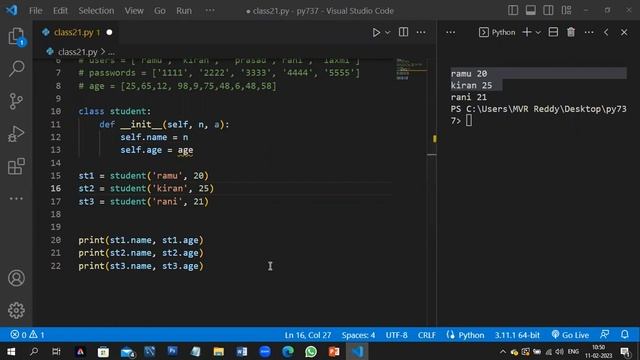Open Microsoft Word from taskbar
Image resolution: width=640 pixels, height=360 pixels.
(242, 351)
